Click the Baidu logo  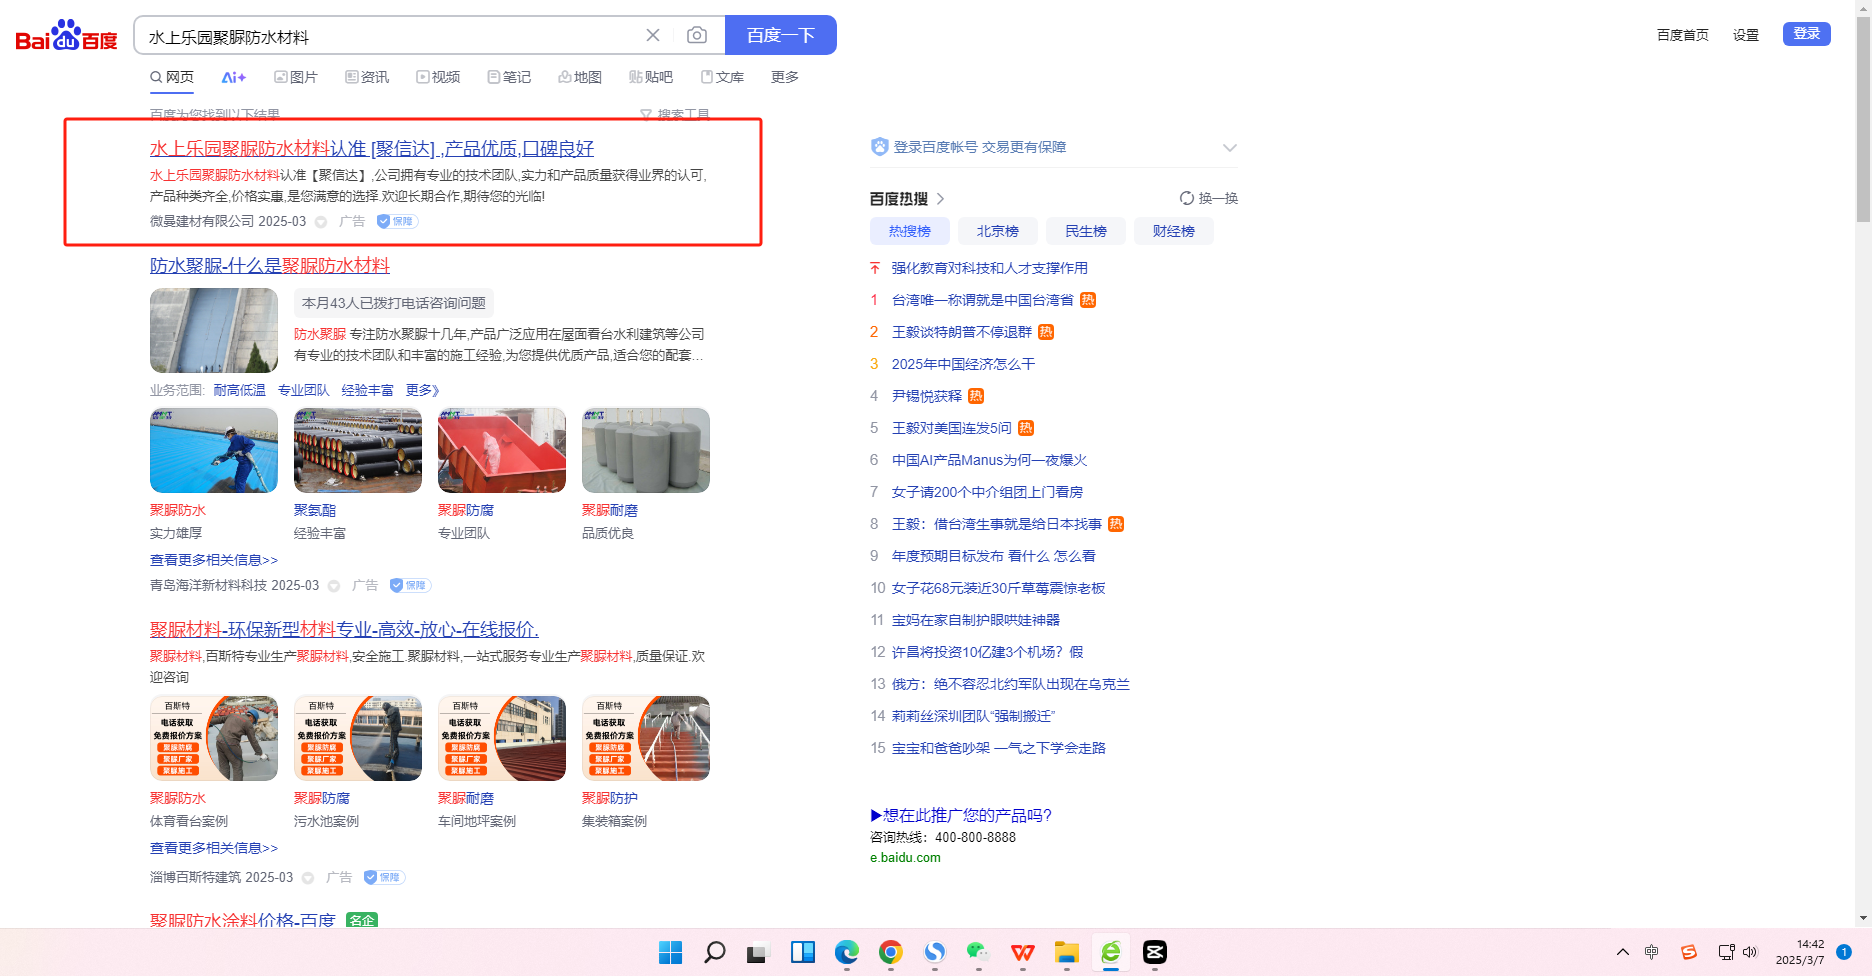66,36
